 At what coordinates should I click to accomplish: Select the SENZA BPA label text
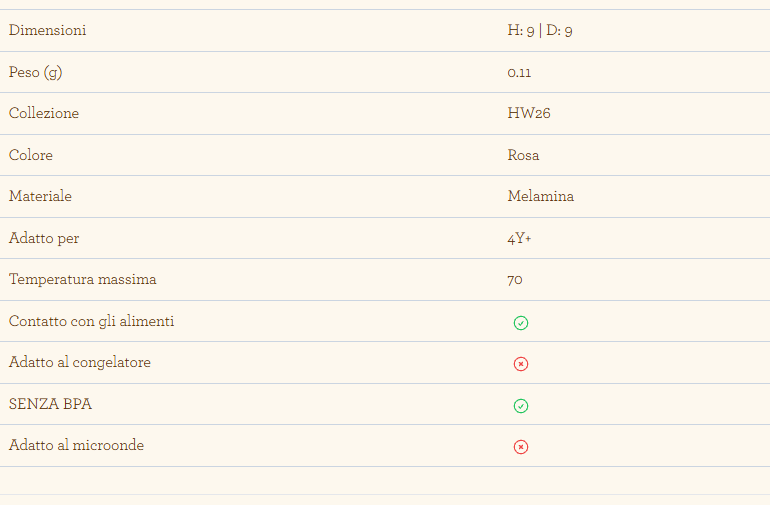[50, 404]
